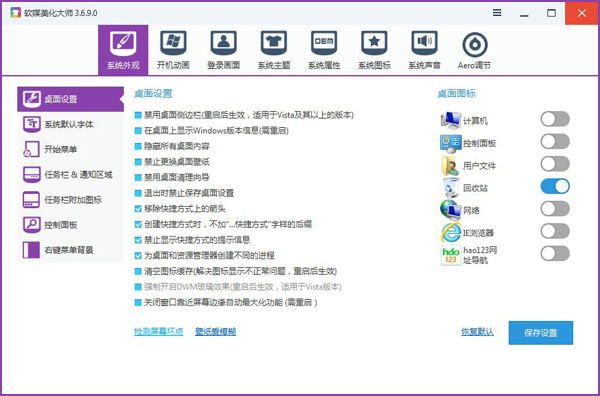Screen dimensions: 600x396
Task: Open the hamburger menu in title bar
Action: (x=497, y=13)
